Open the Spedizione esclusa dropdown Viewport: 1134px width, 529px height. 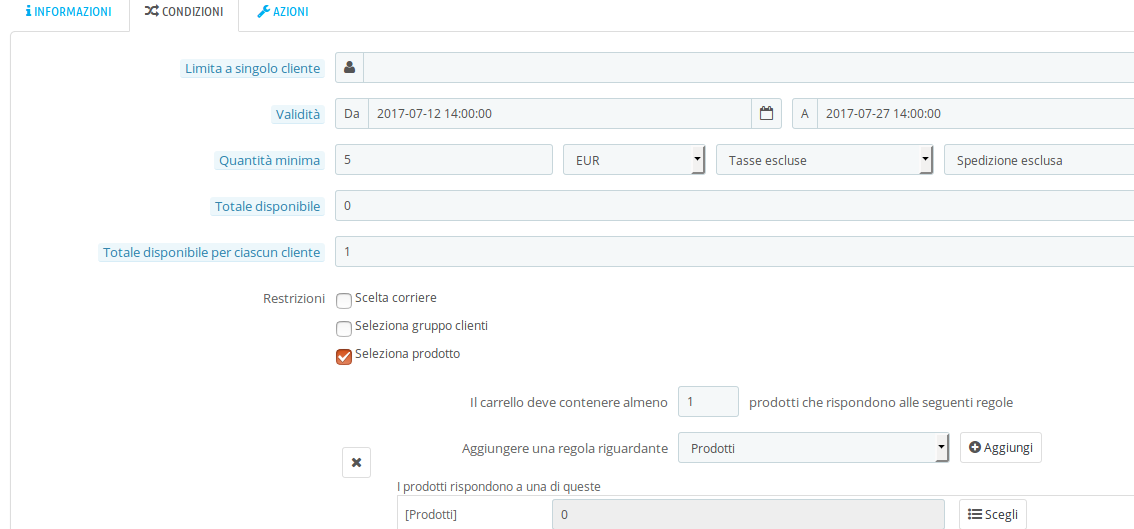(1038, 160)
